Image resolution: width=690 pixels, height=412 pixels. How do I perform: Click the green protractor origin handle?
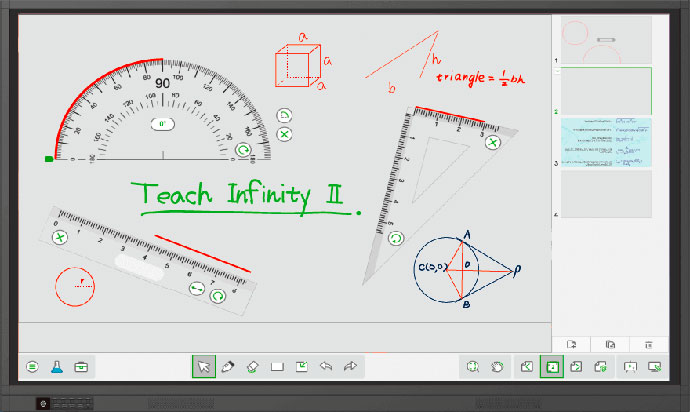(x=49, y=159)
